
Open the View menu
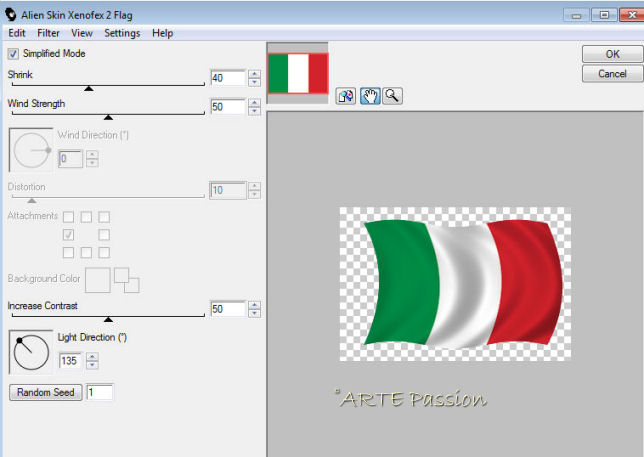coord(82,33)
